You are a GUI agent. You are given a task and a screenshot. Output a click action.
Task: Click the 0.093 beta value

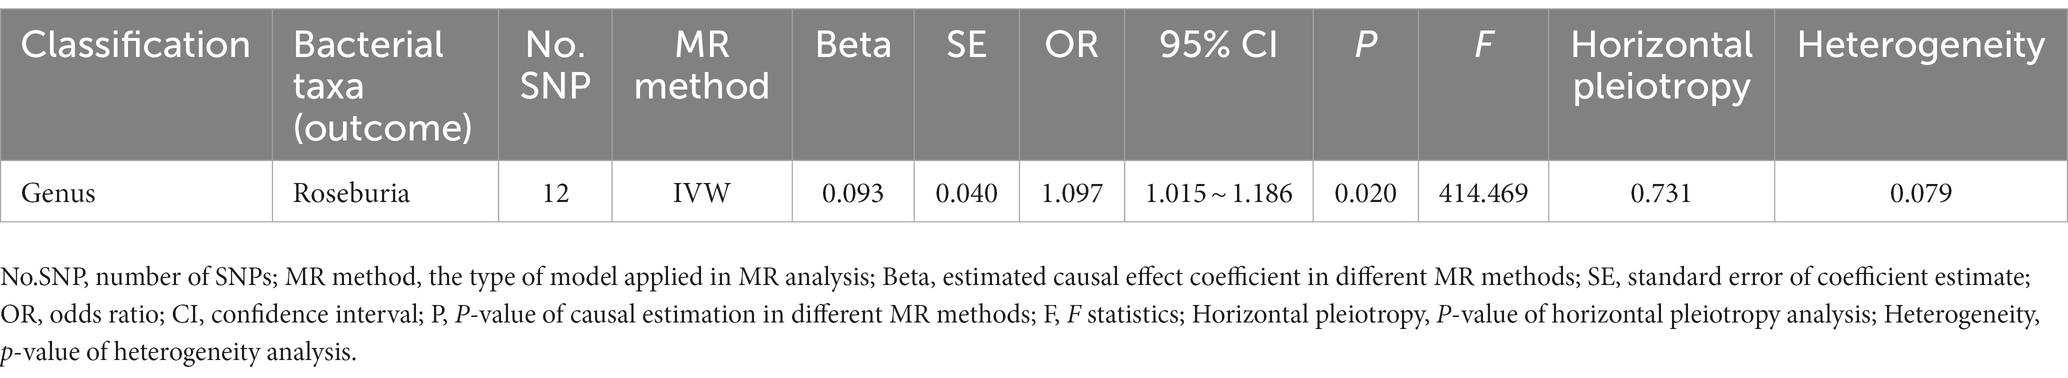853,193
